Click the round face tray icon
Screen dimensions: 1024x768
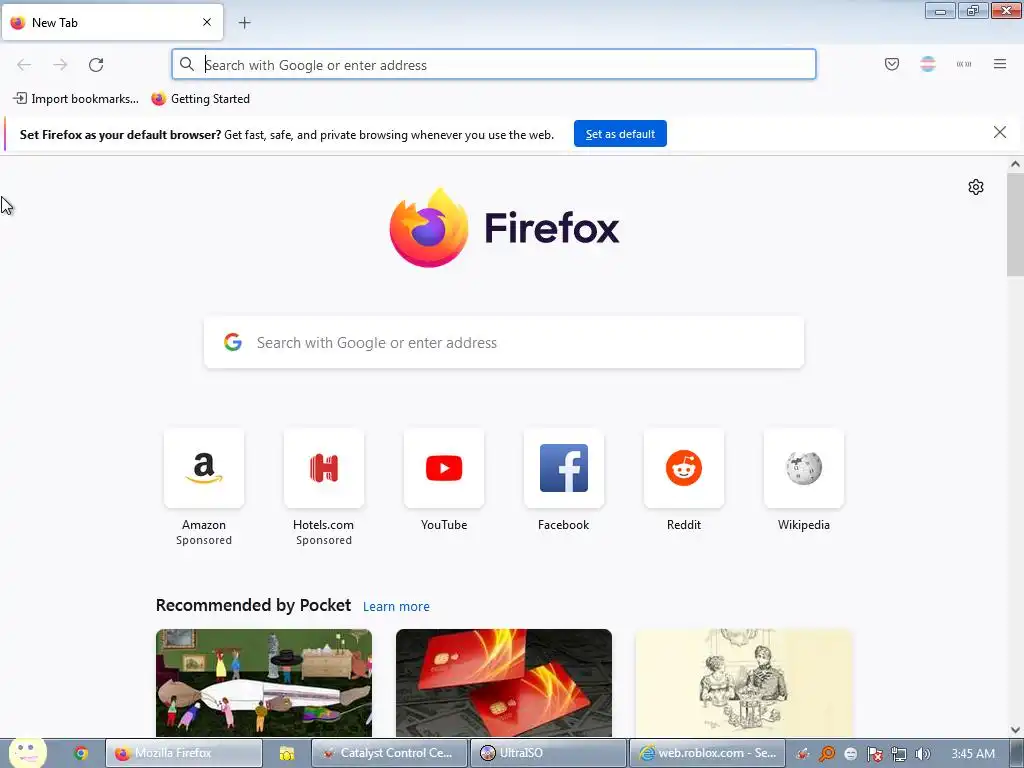point(850,754)
